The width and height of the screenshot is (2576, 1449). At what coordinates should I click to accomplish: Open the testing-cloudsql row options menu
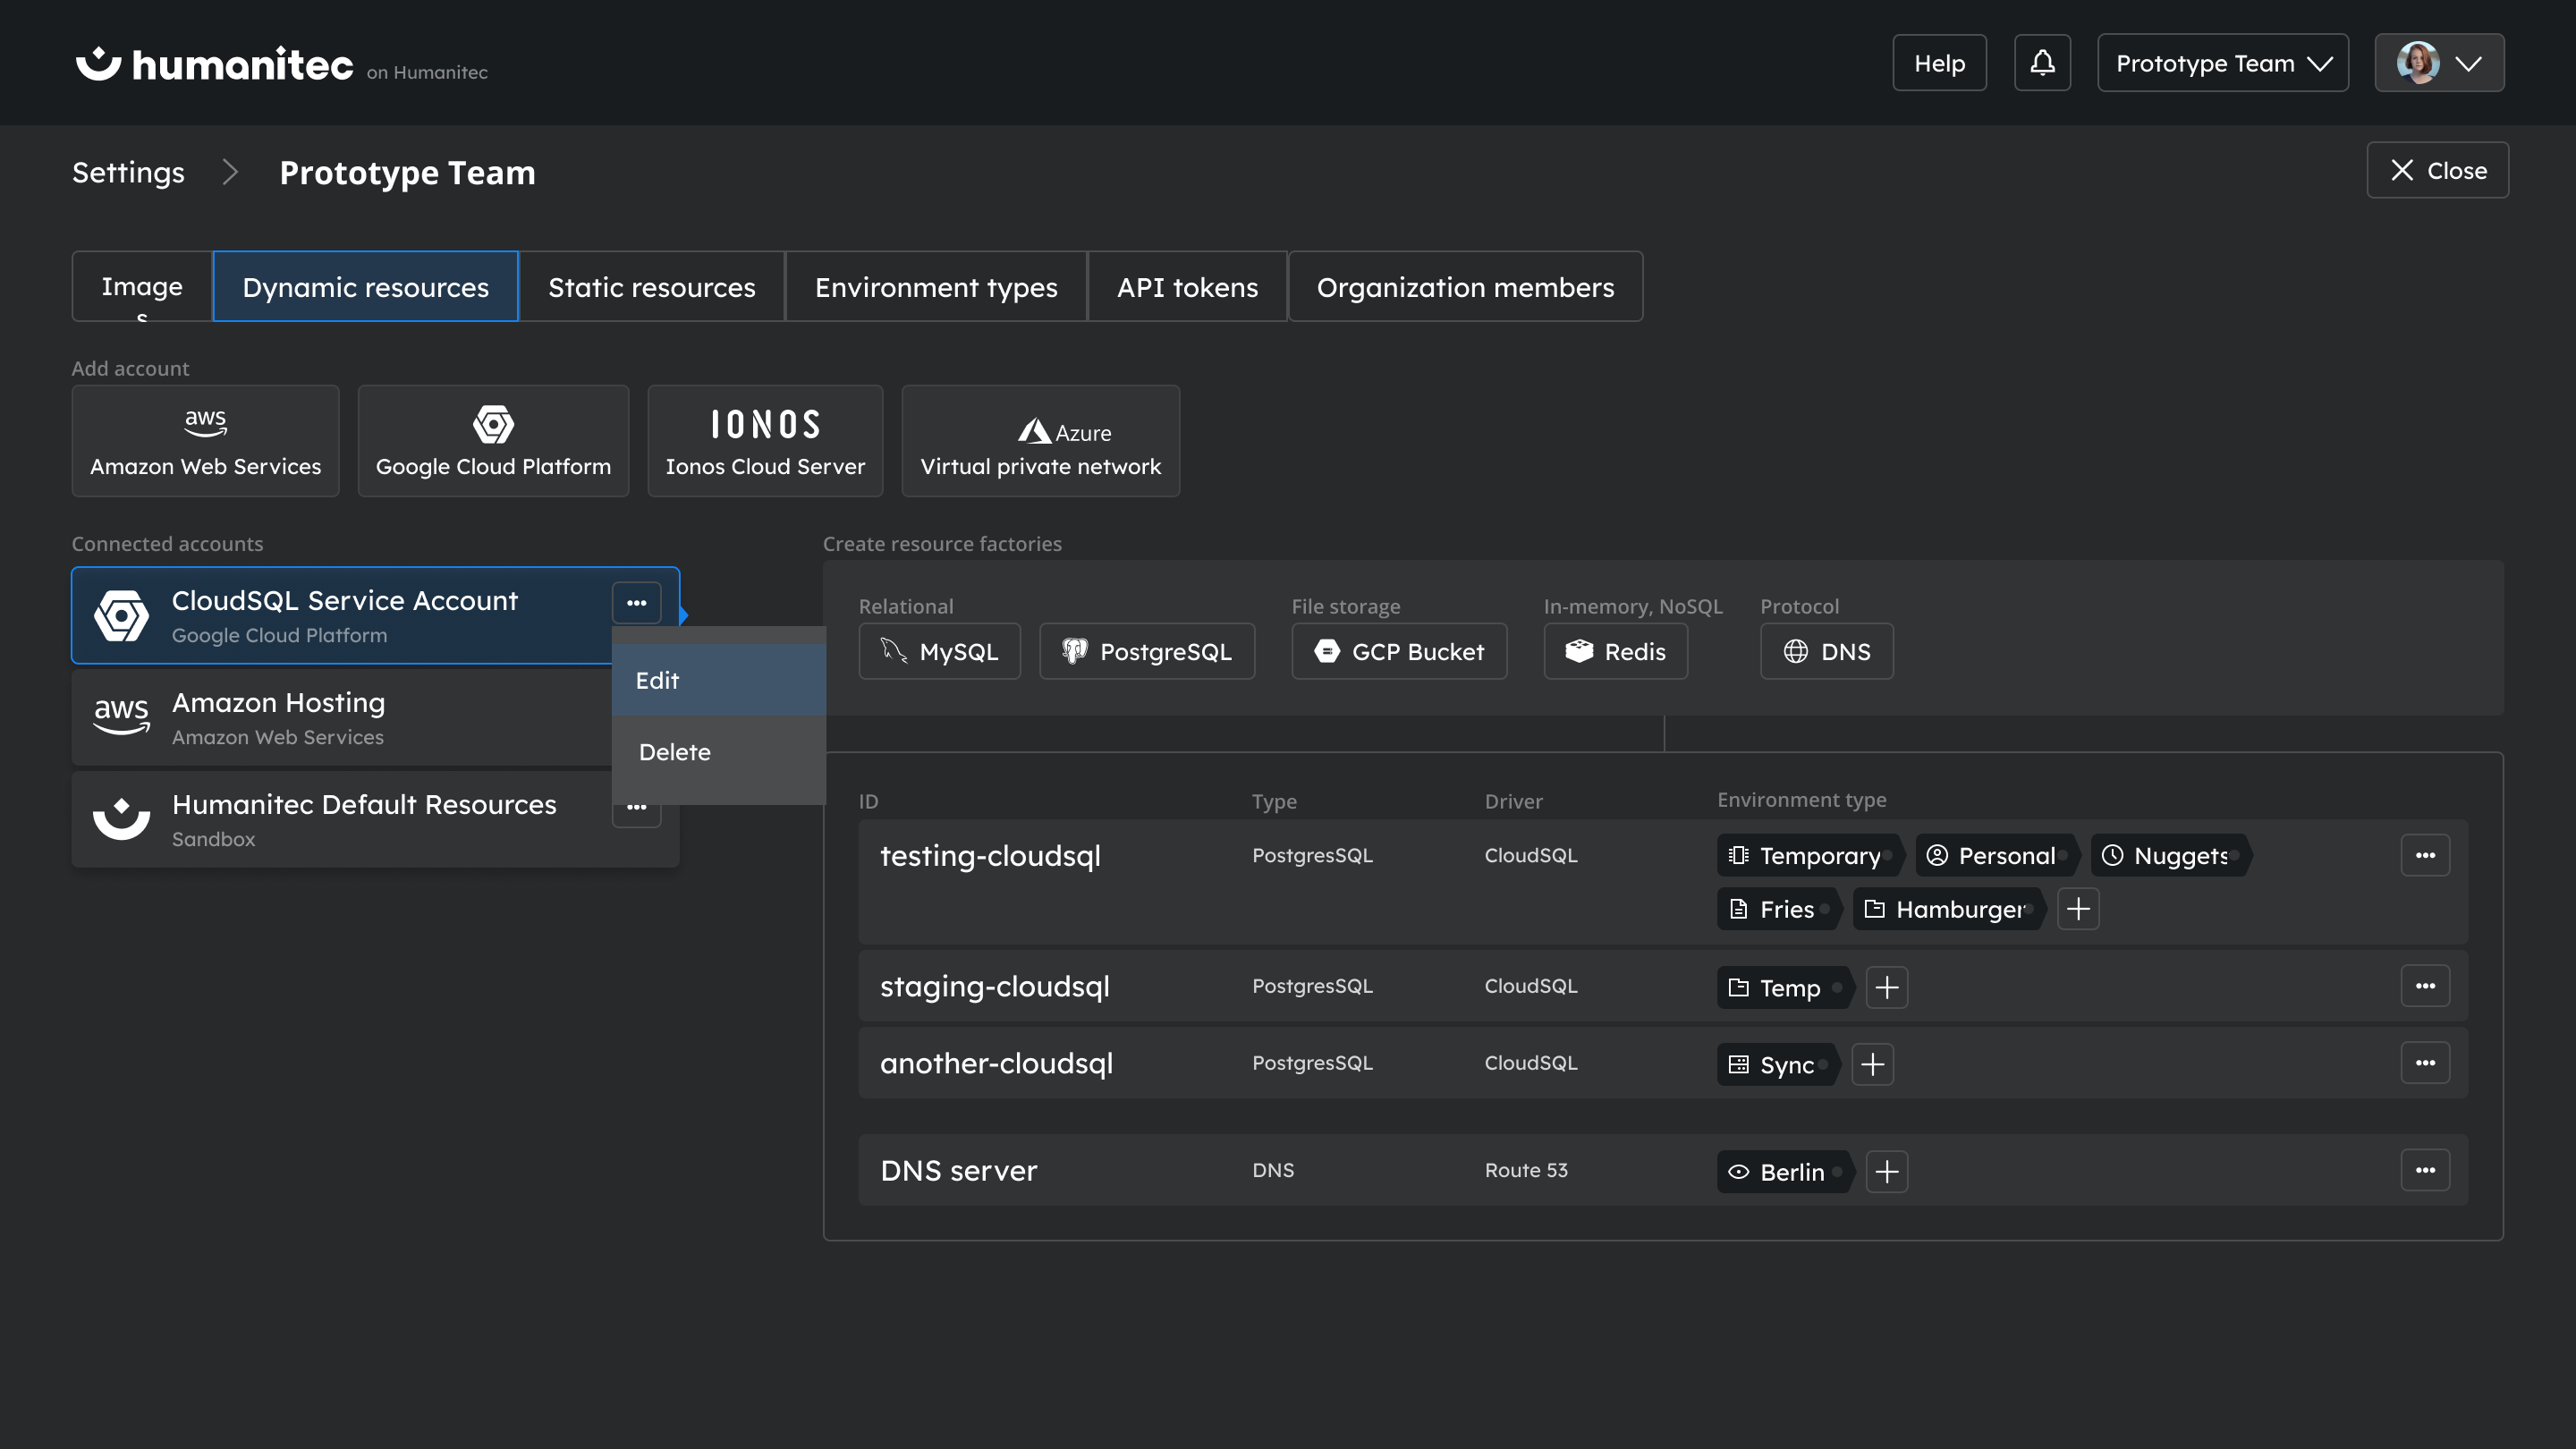point(2425,855)
